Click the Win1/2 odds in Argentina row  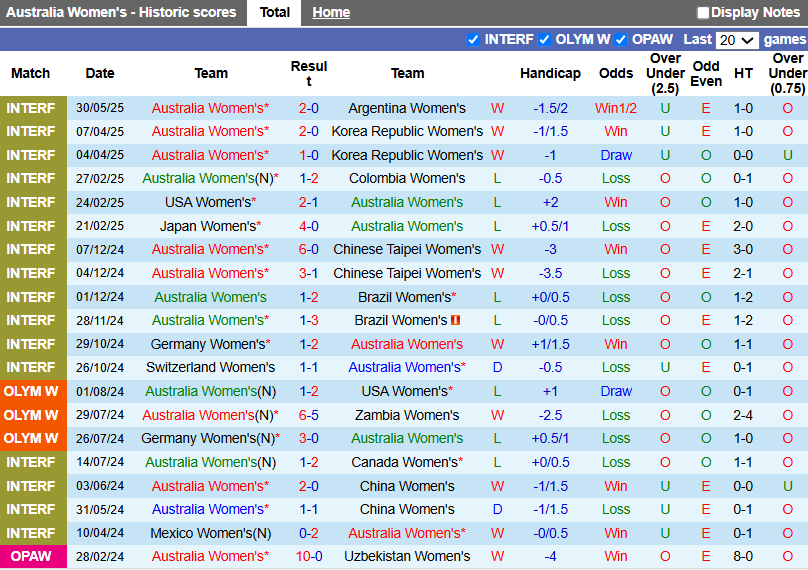pos(616,108)
